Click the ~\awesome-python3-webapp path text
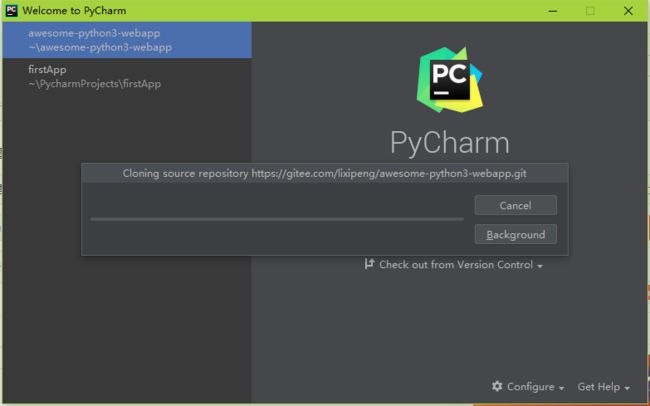 pyautogui.click(x=100, y=47)
